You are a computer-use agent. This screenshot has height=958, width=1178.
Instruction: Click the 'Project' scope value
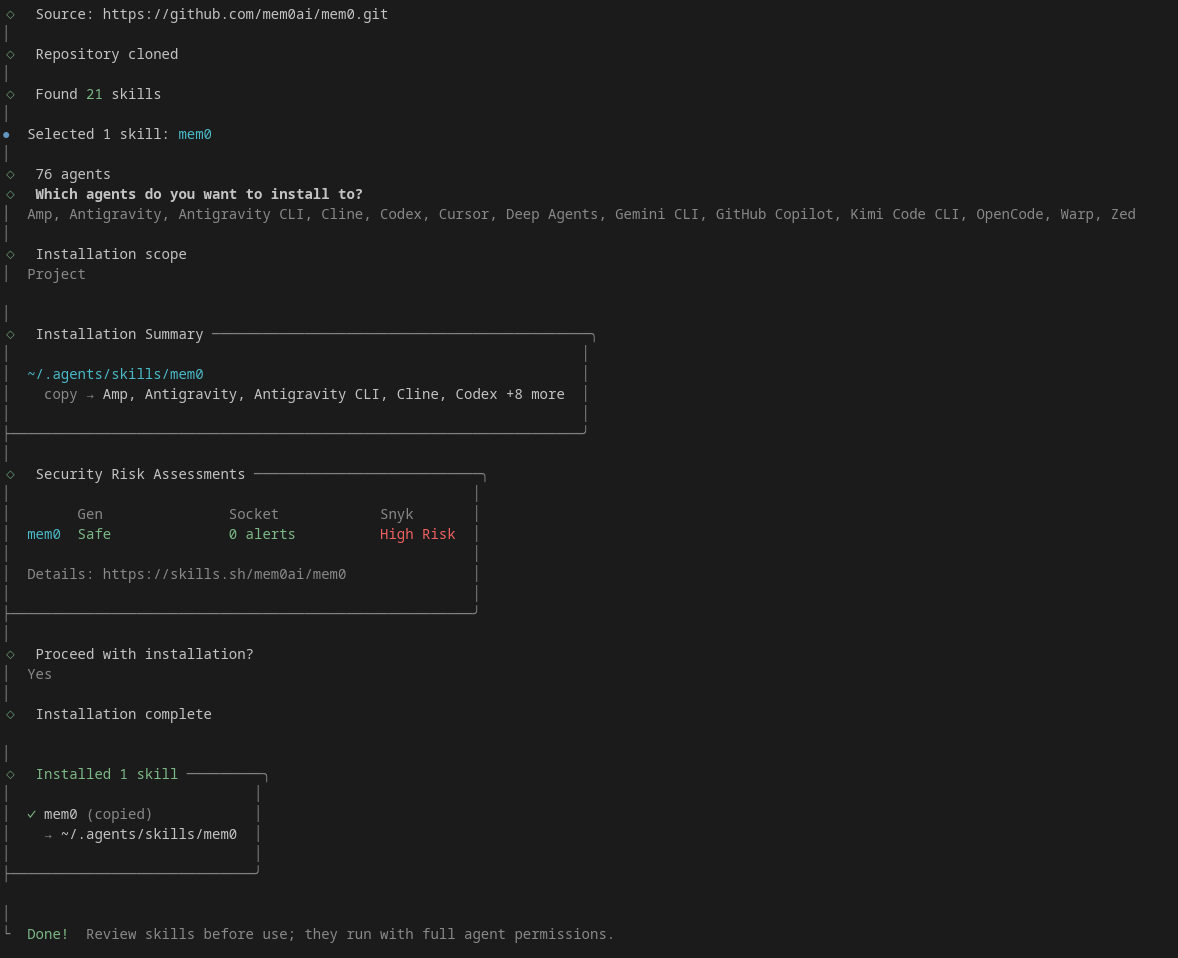[x=56, y=274]
